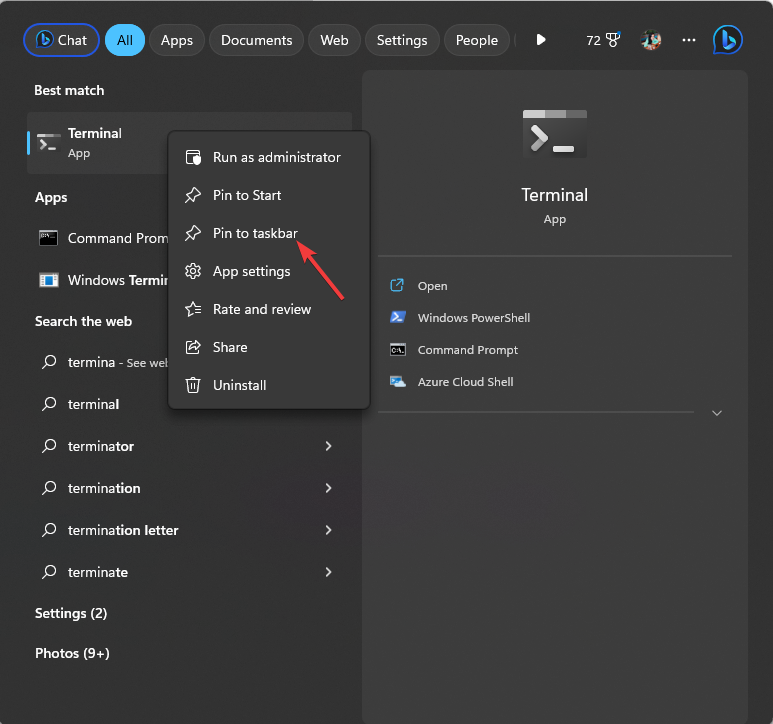Image resolution: width=773 pixels, height=724 pixels.
Task: Click the Bing icon in top-right corner
Action: click(x=727, y=40)
